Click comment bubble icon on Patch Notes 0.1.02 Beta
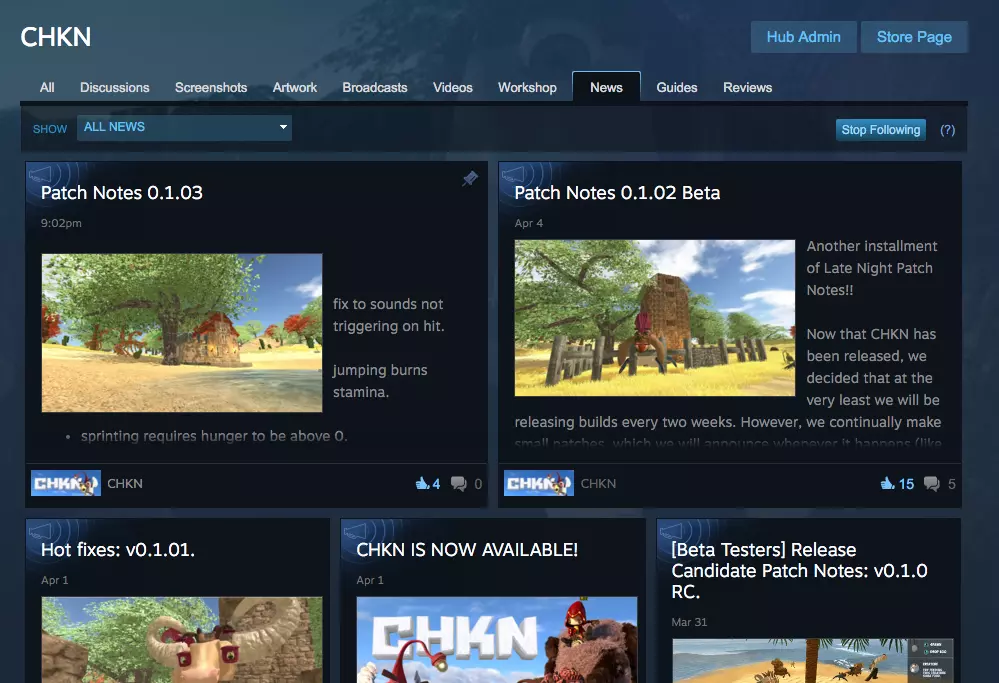 [931, 484]
